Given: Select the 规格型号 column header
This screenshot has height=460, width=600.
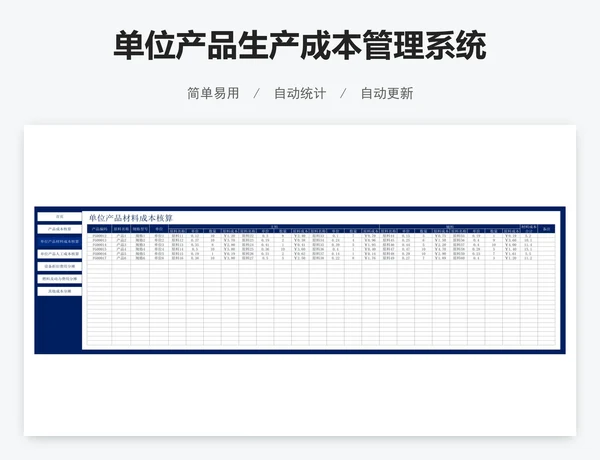Looking at the screenshot, I should [140, 229].
